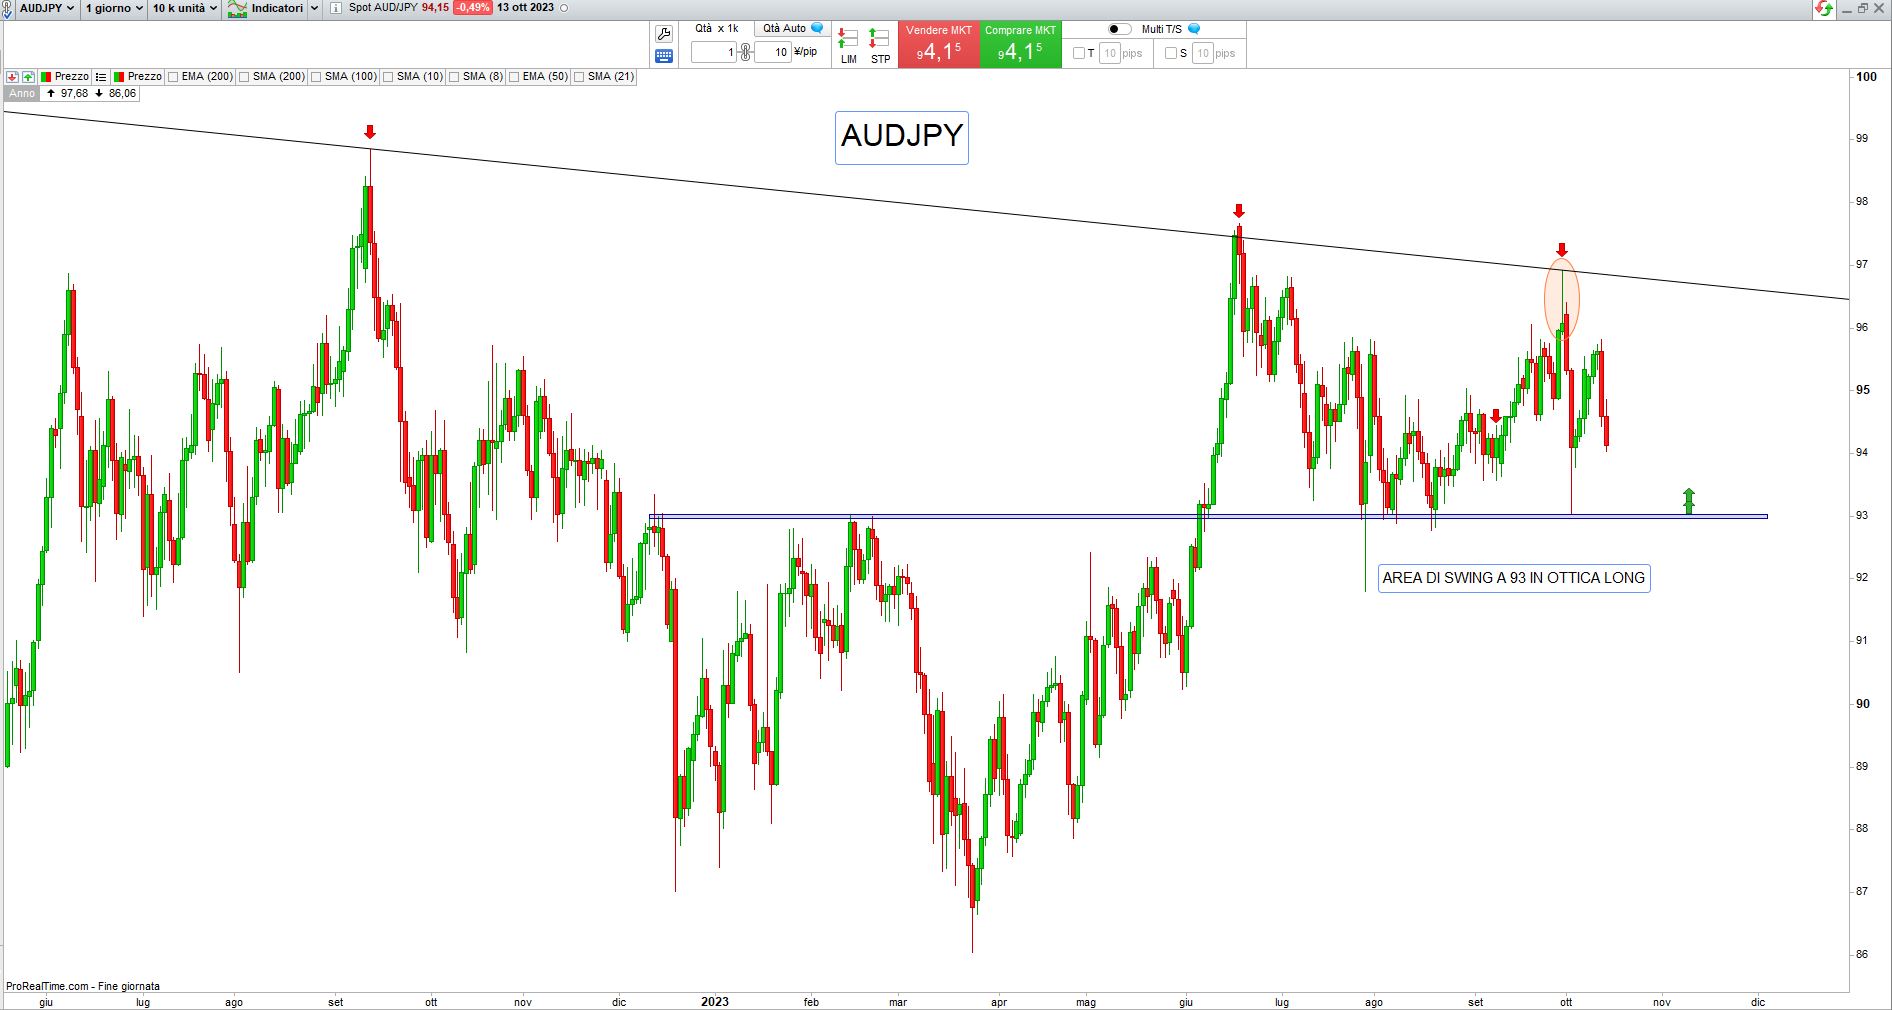This screenshot has height=1010, width=1892.
Task: Enable the T target checkbox
Action: (x=1079, y=53)
